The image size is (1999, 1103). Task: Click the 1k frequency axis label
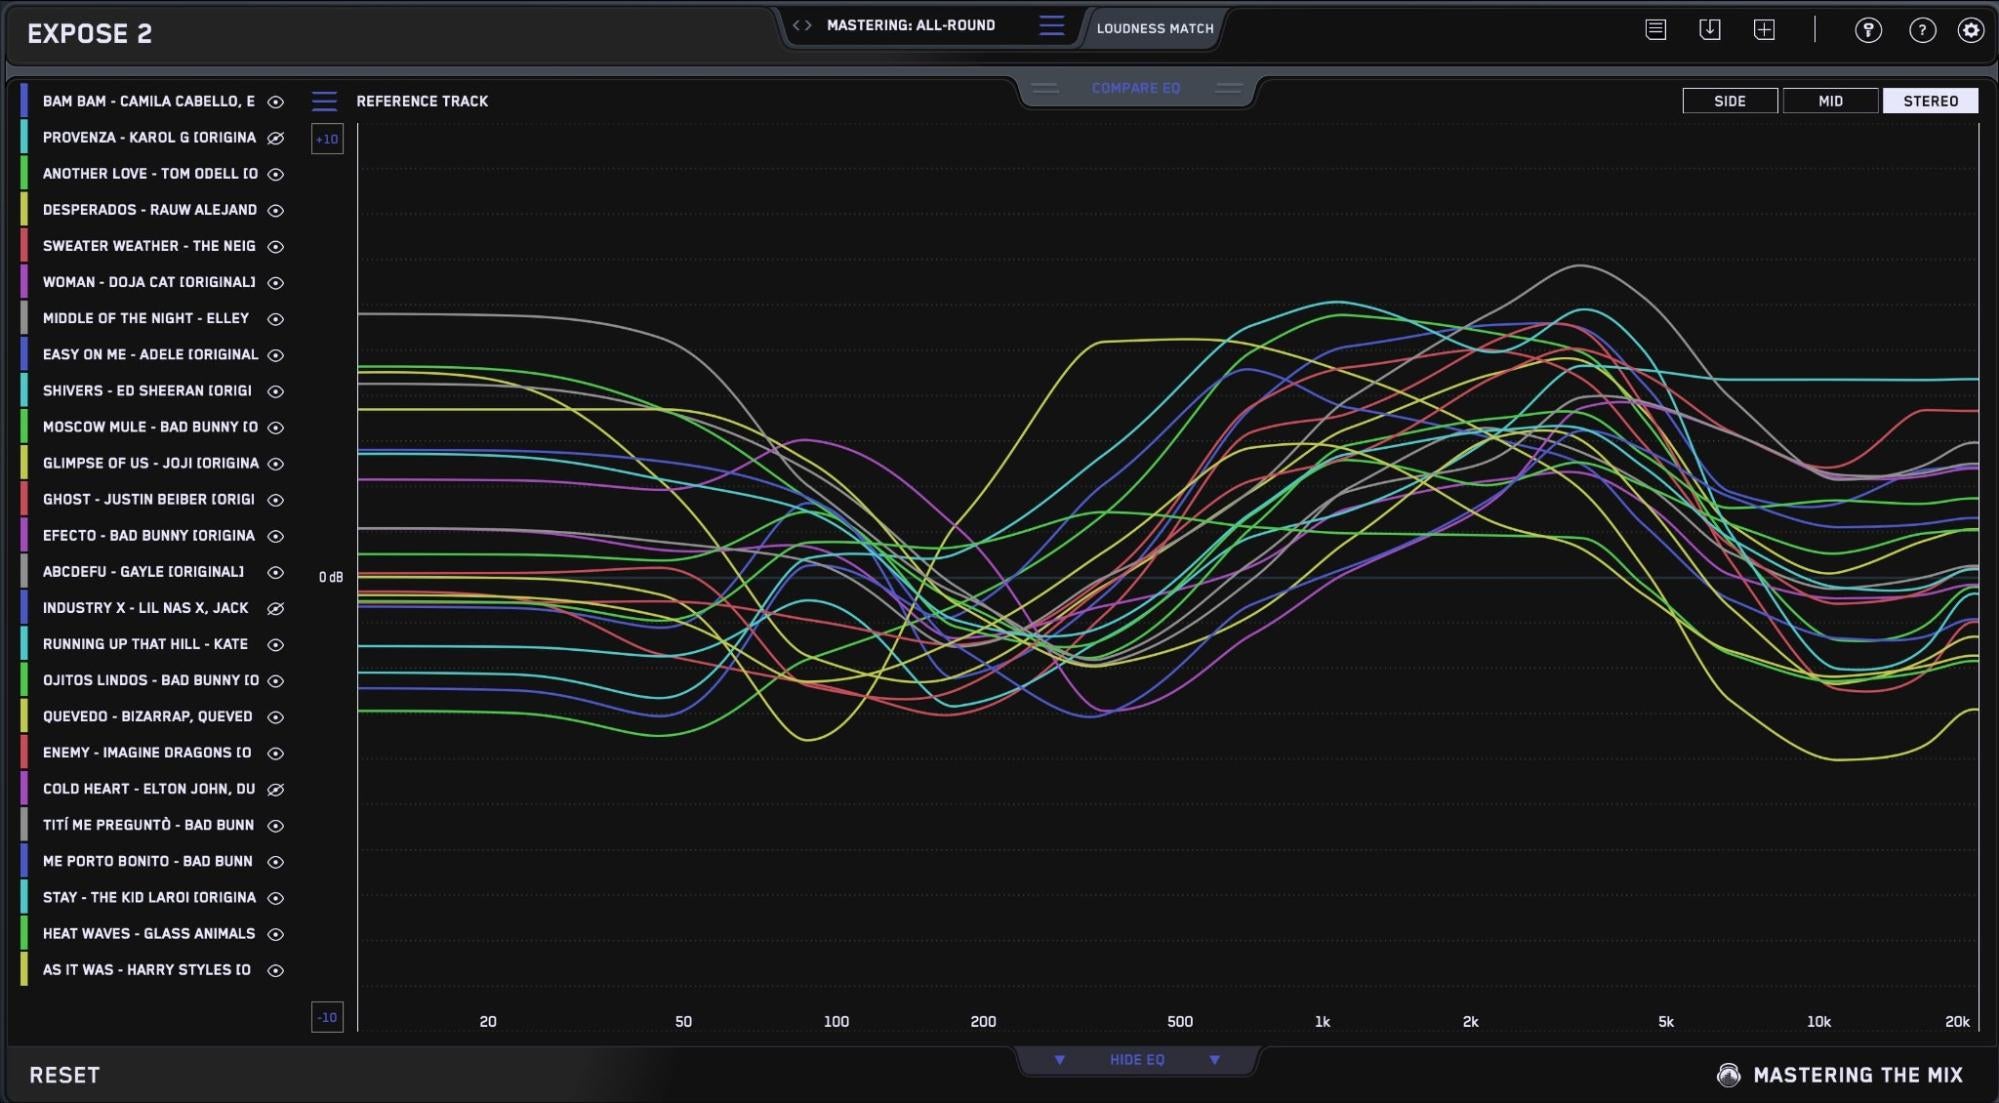click(x=1322, y=1022)
